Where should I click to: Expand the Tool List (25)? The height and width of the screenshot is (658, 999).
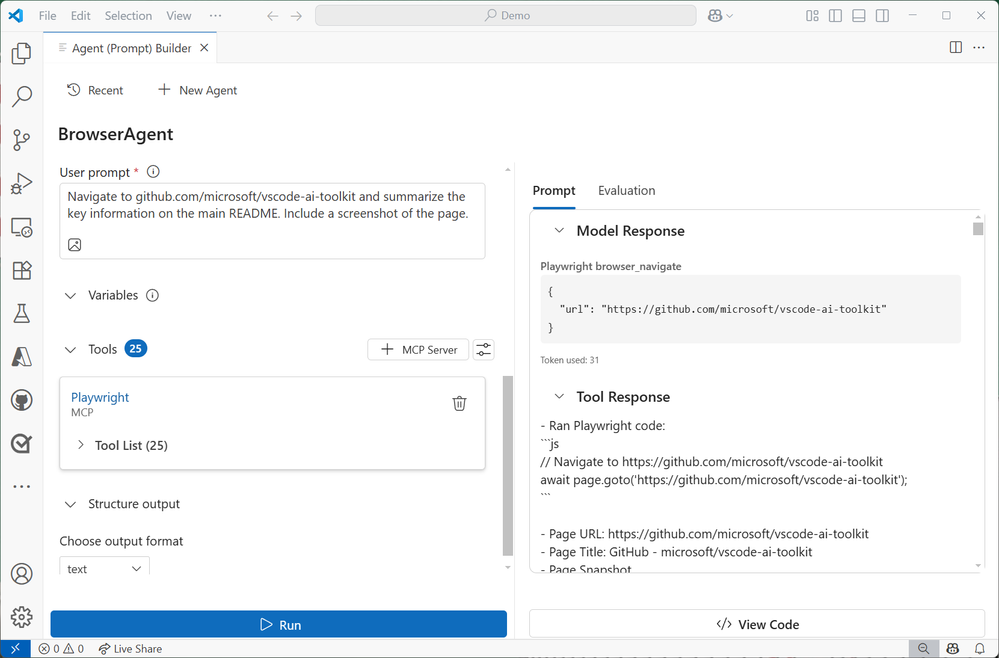coord(81,445)
